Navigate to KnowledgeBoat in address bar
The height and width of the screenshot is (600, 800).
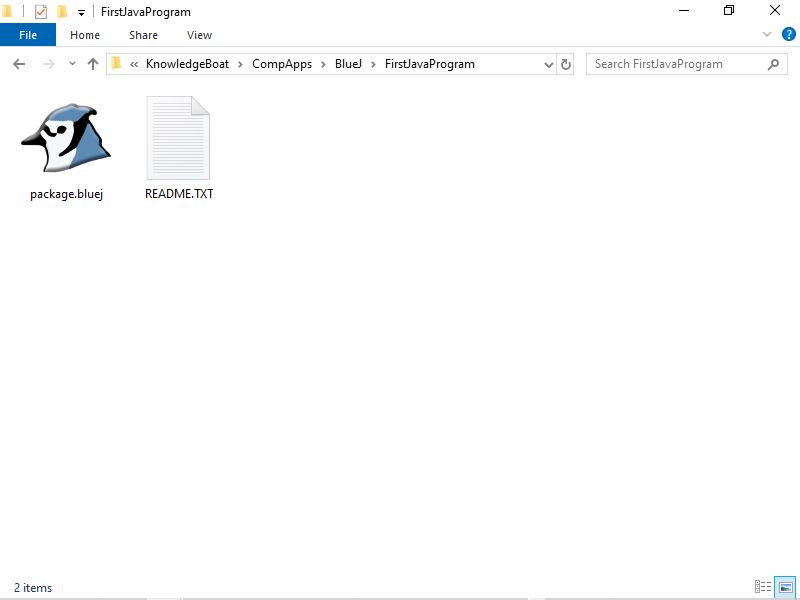coord(187,64)
